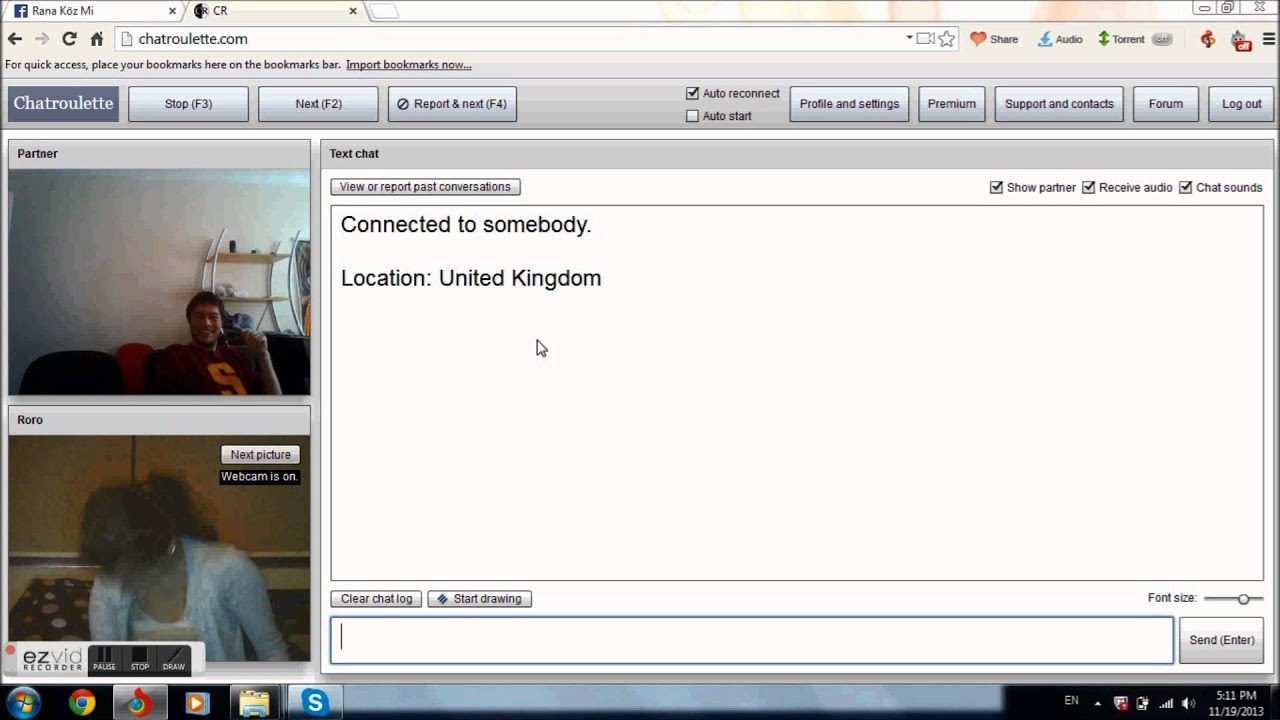Click the red music clef extension icon
This screenshot has width=1280, height=720.
click(x=1208, y=39)
